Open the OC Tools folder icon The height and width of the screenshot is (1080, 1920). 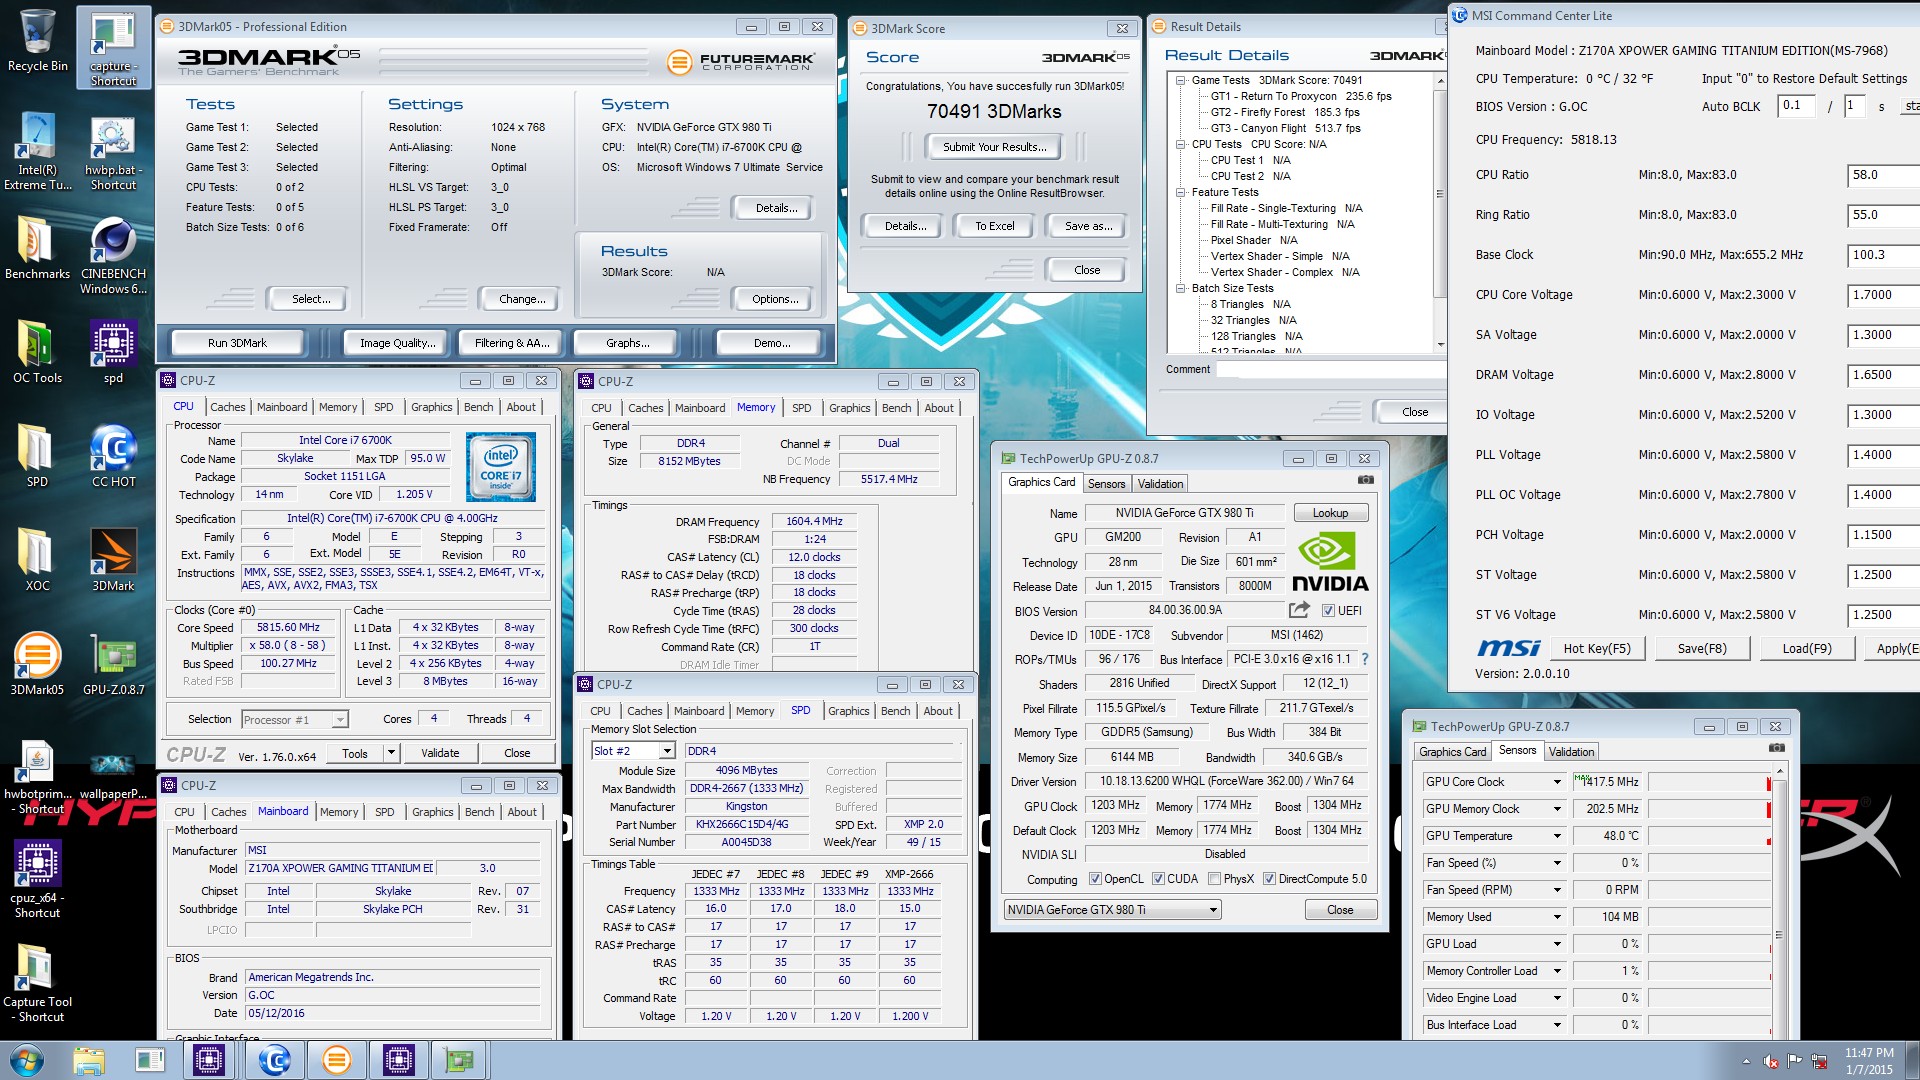(x=37, y=351)
